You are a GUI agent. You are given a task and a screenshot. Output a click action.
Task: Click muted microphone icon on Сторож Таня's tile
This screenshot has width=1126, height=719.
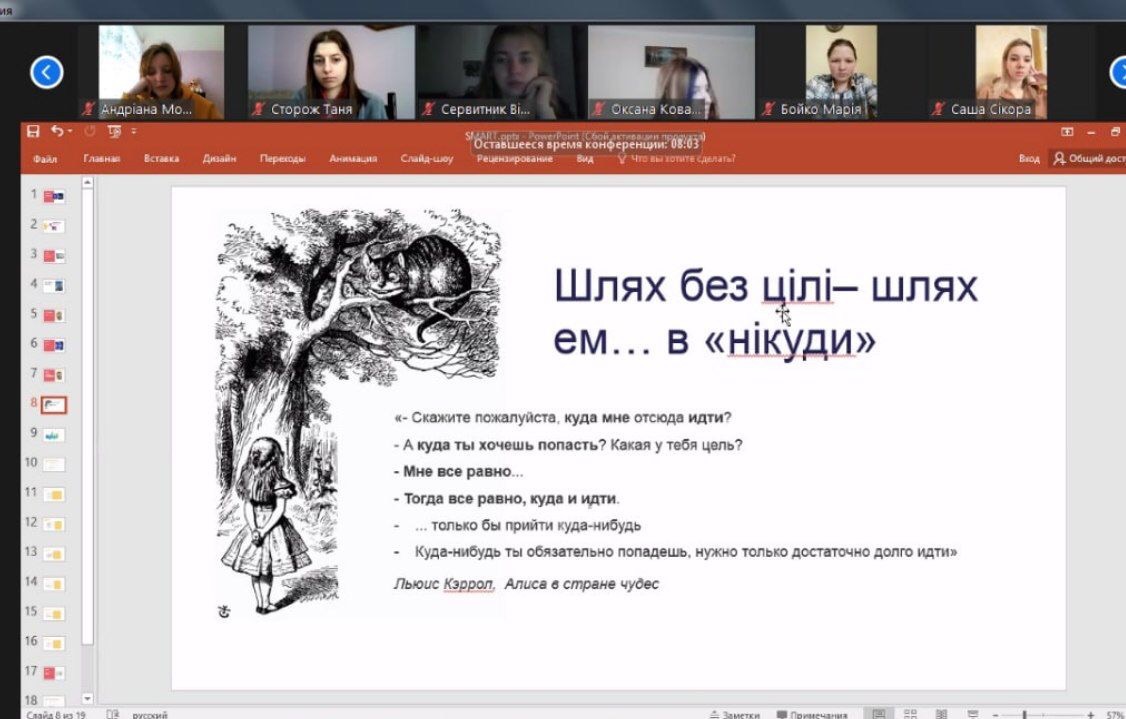pos(258,109)
